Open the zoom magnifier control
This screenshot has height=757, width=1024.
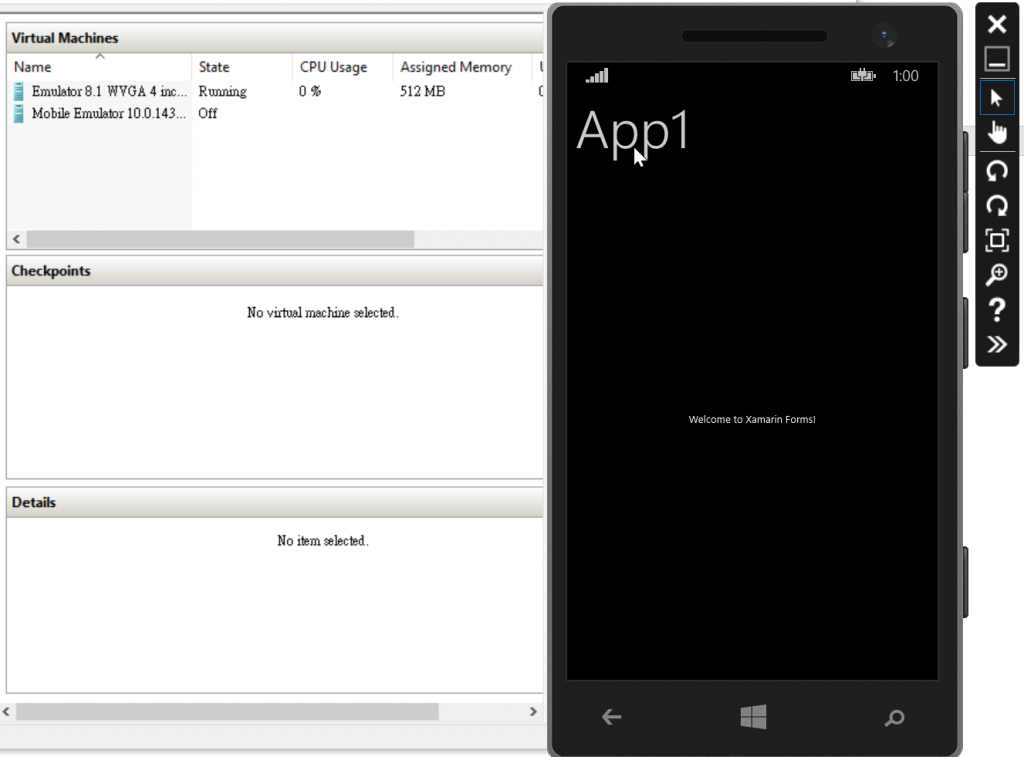pos(997,275)
